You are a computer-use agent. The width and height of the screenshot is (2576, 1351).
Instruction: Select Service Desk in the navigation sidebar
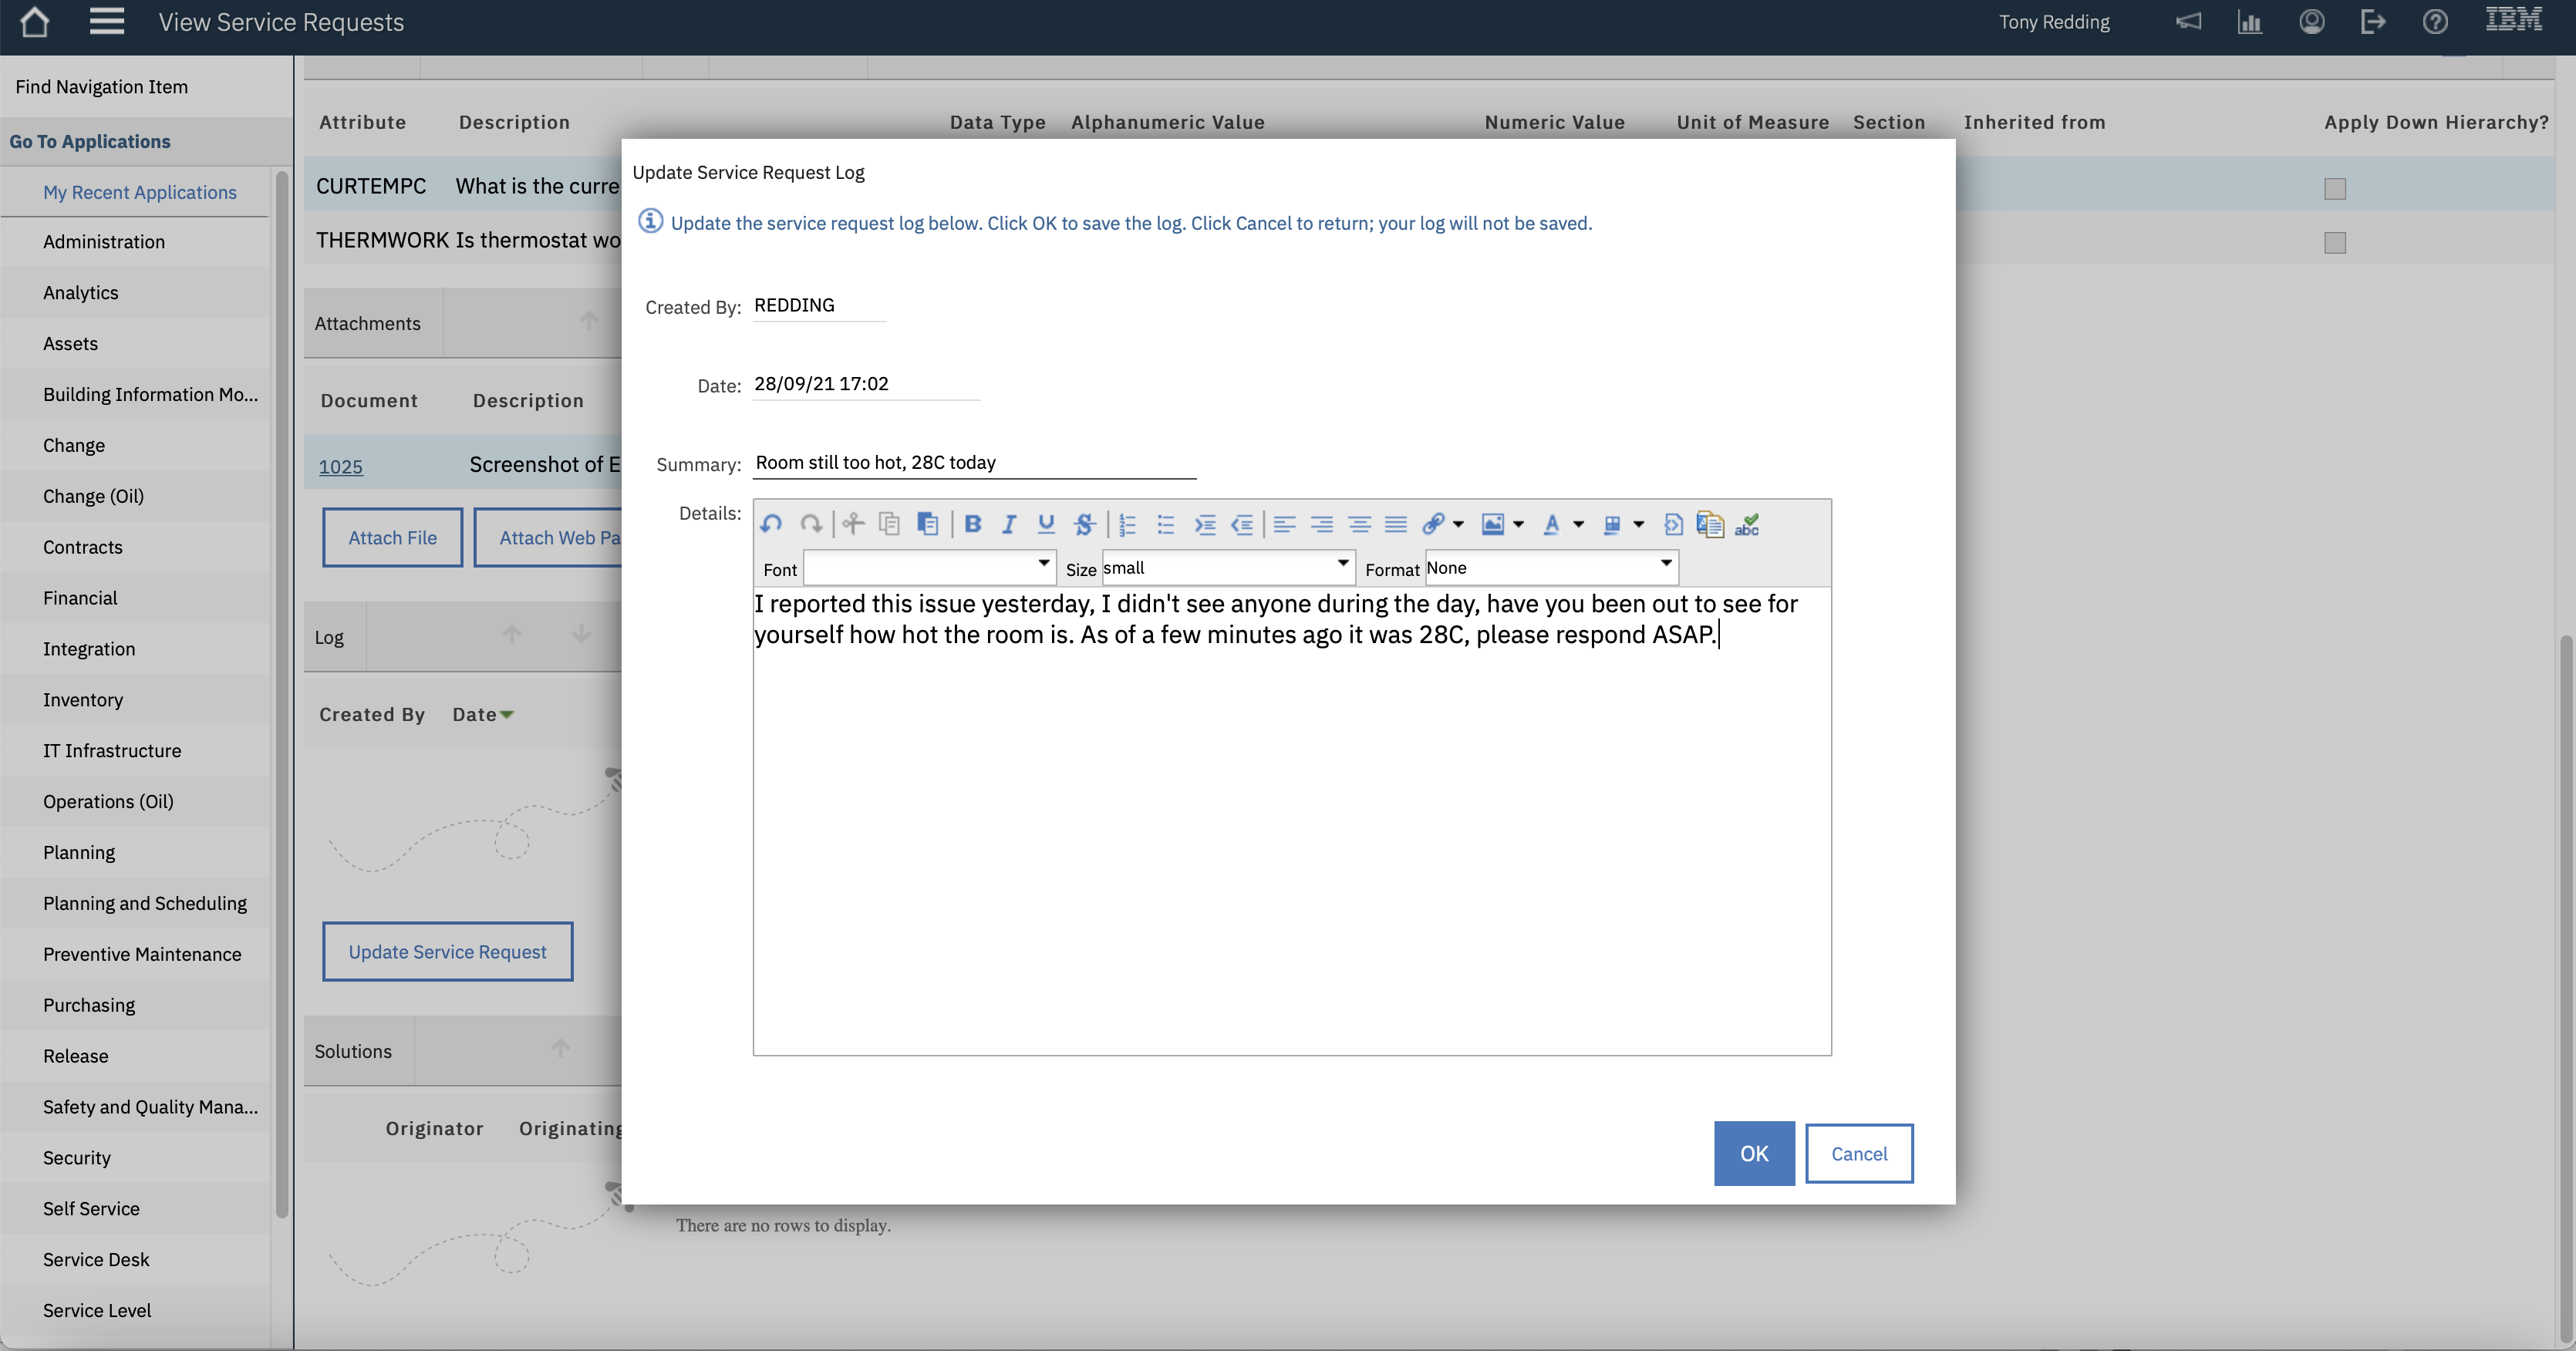[96, 1259]
